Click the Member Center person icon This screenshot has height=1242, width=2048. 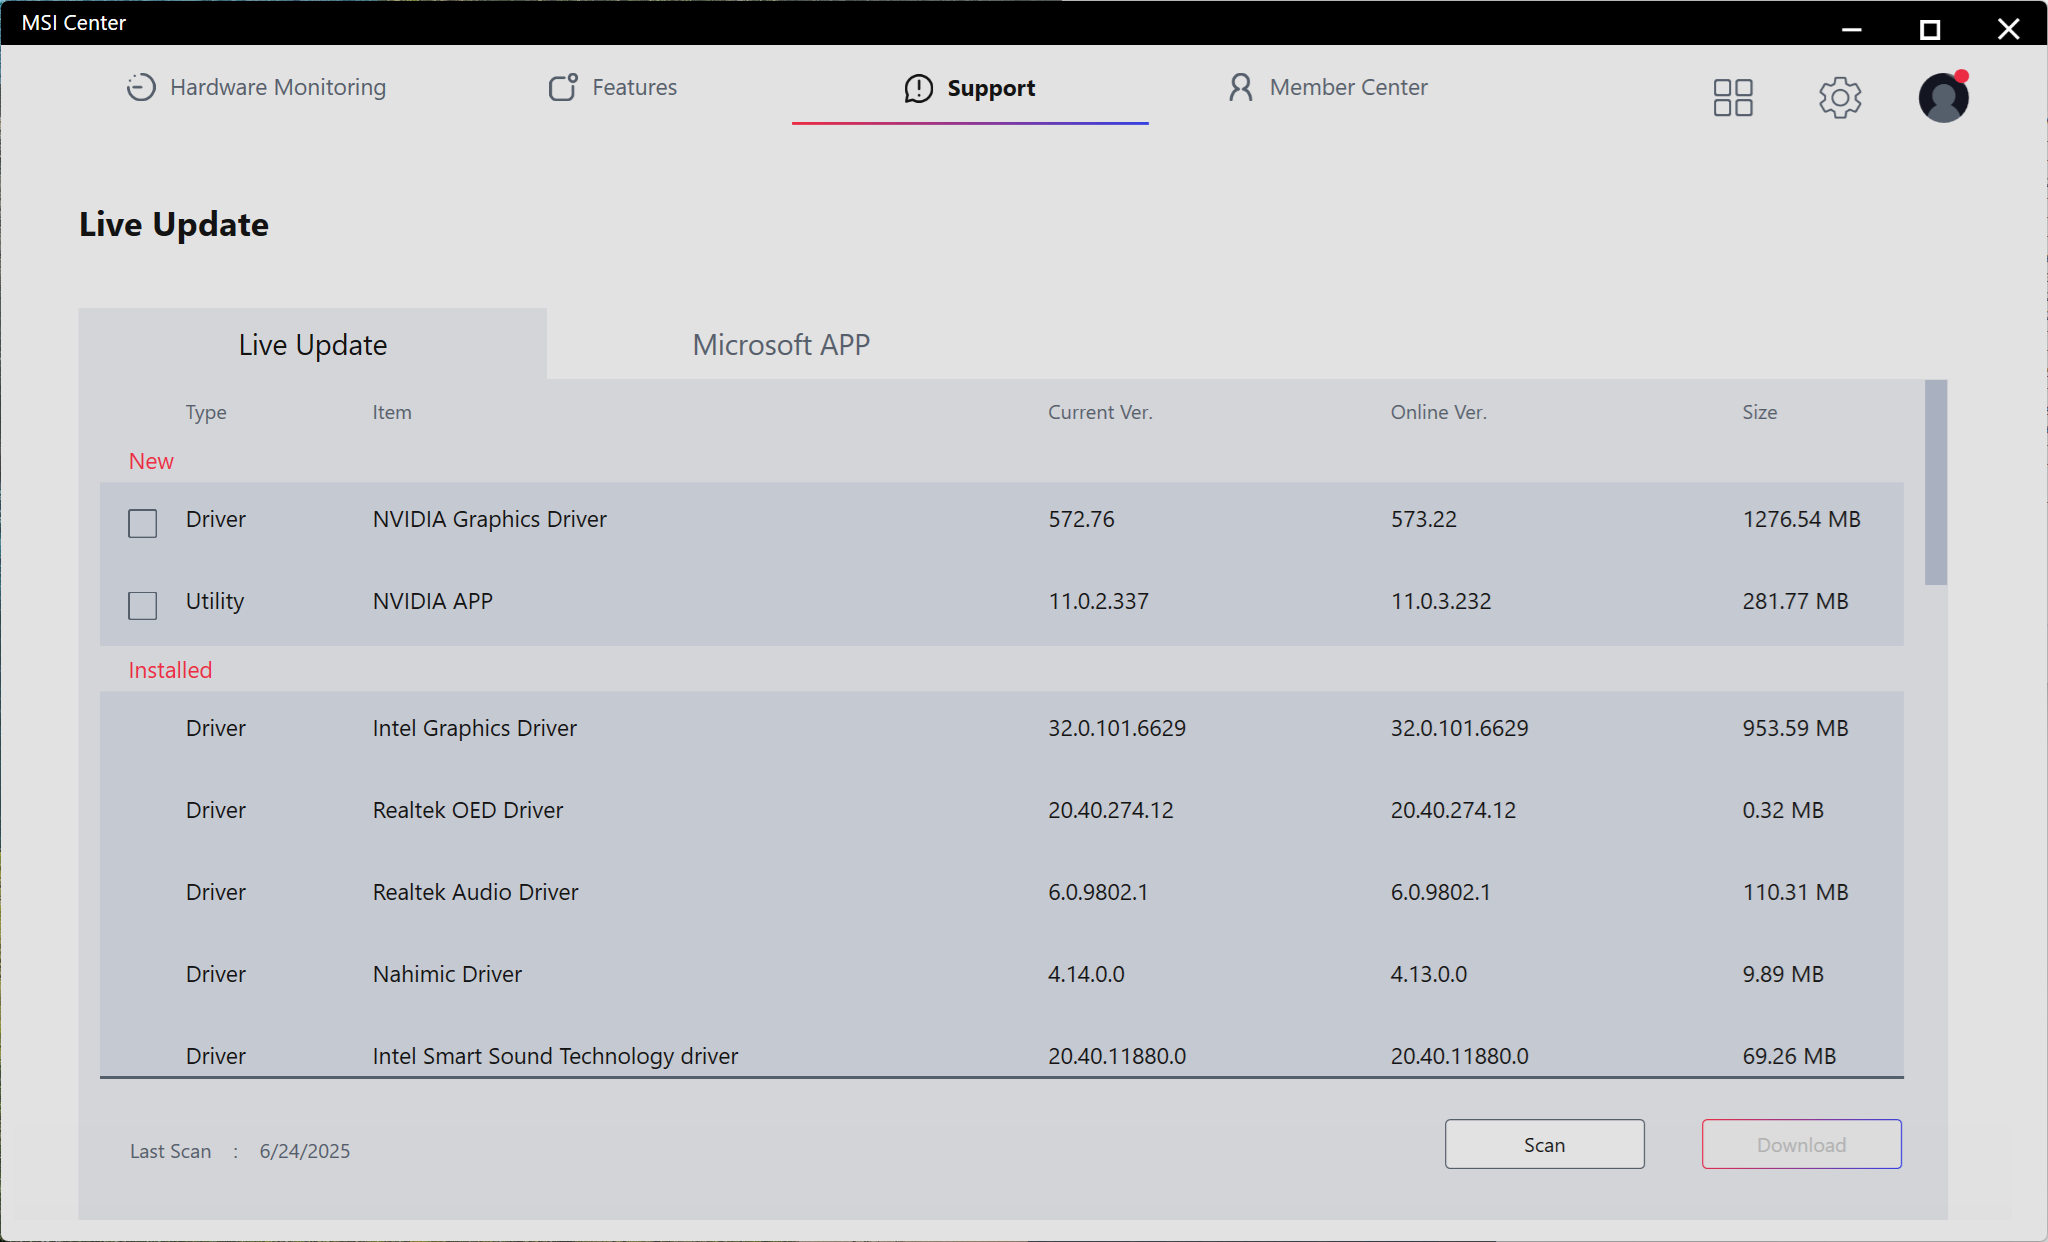tap(1240, 87)
